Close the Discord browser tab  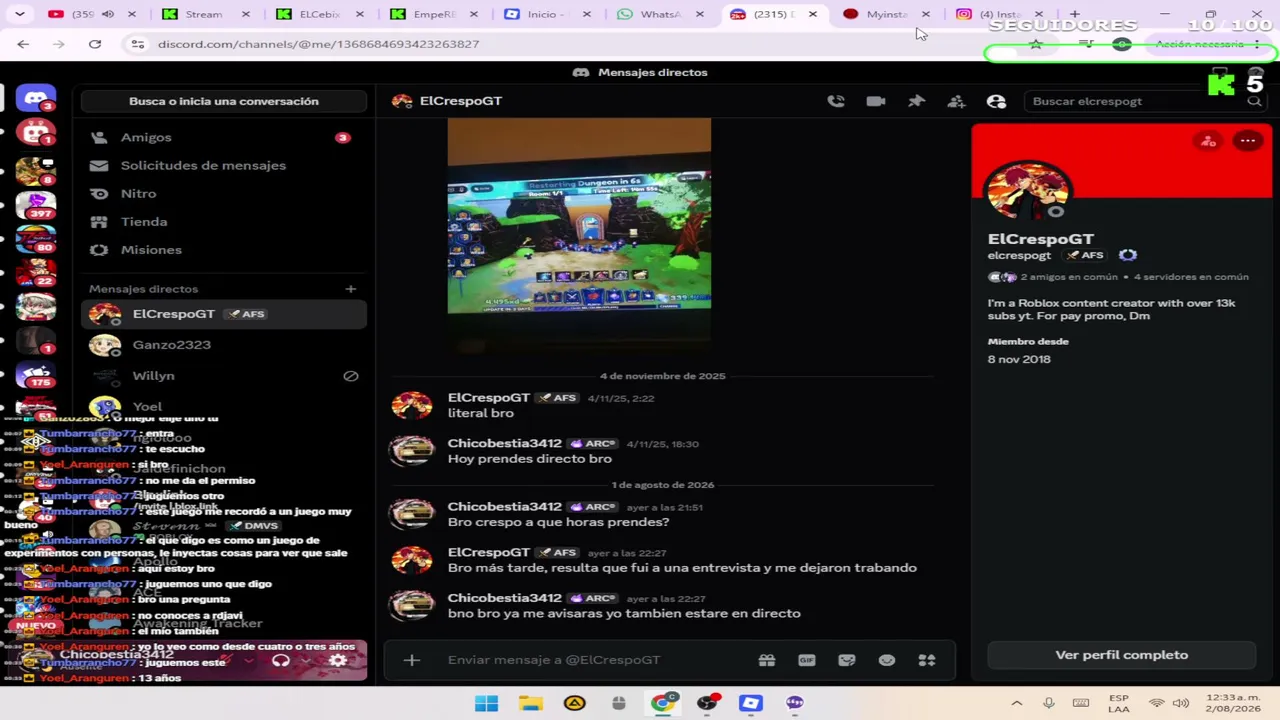(x=812, y=14)
